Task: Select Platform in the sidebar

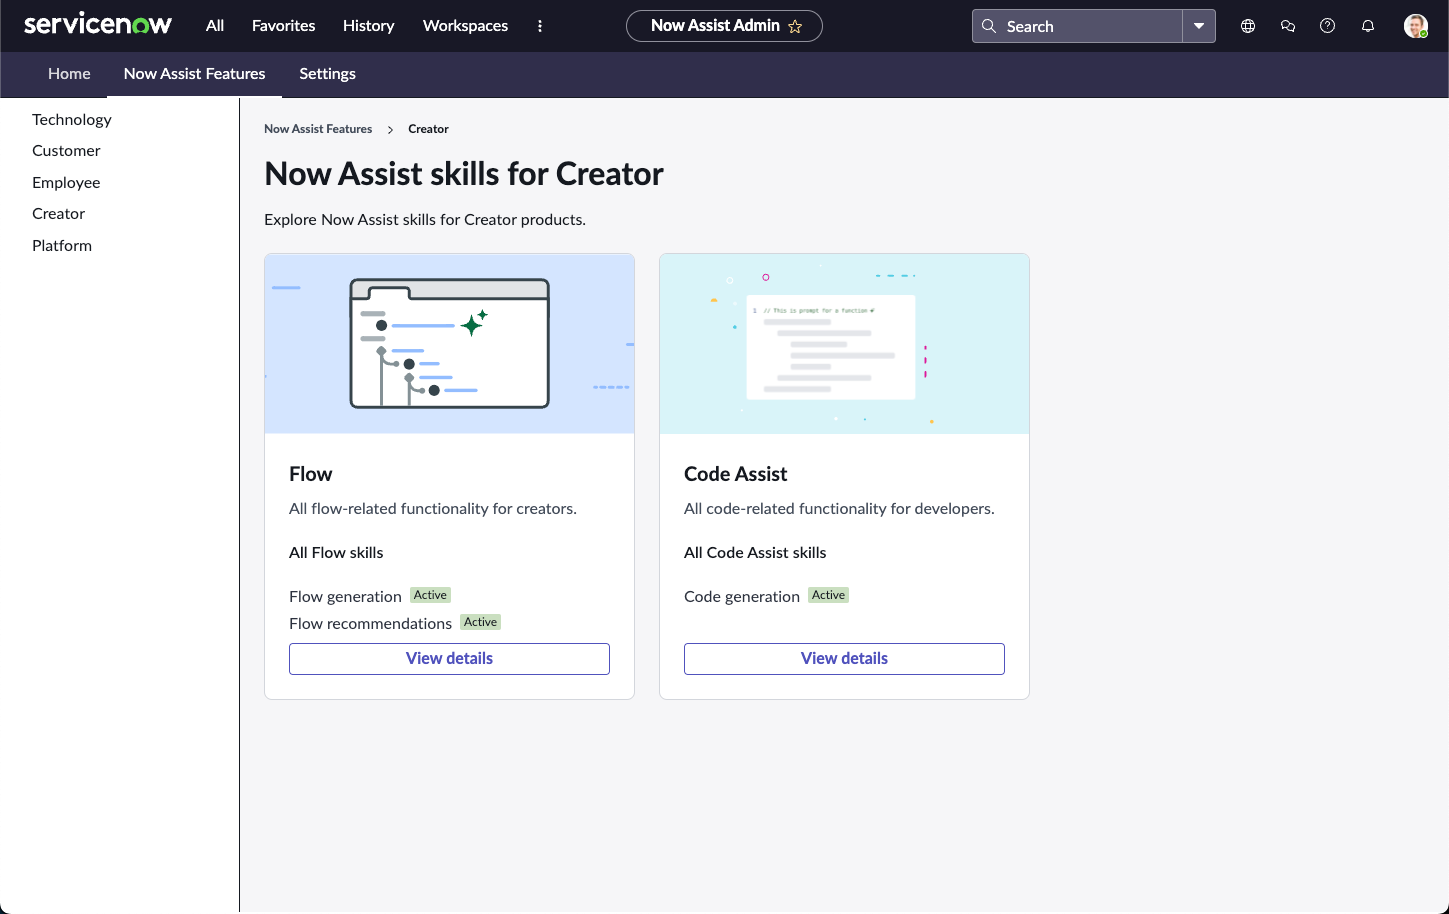Action: click(x=62, y=246)
